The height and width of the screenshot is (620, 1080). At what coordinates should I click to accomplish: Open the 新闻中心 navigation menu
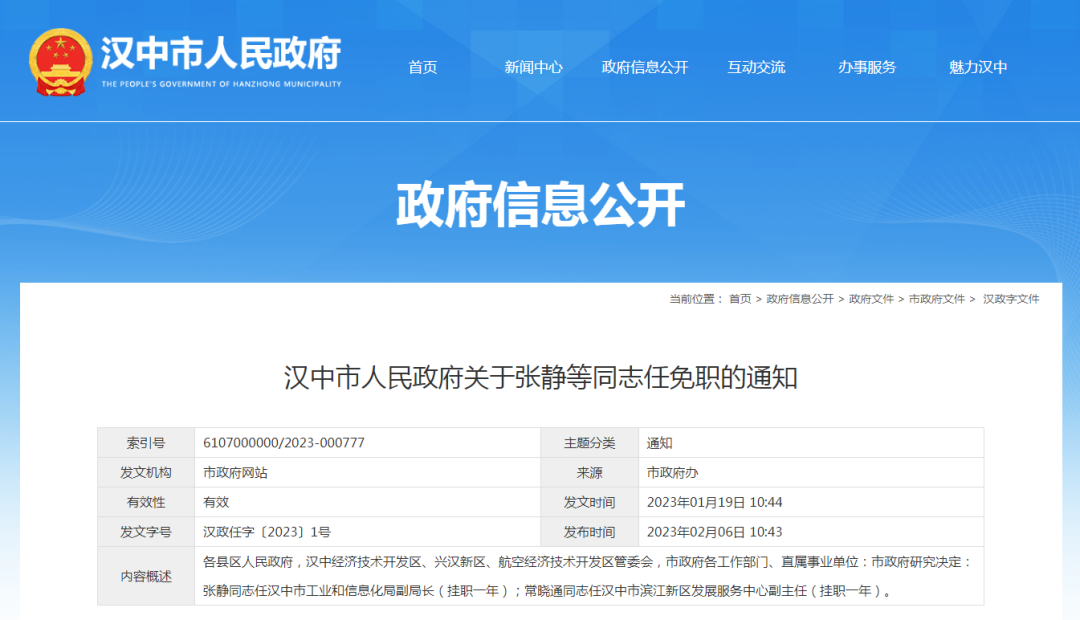(533, 67)
